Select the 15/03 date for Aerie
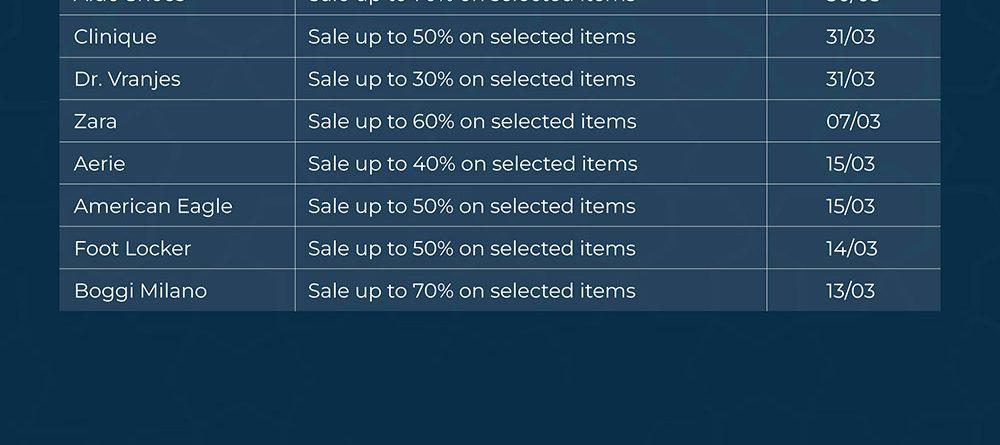This screenshot has height=445, width=1000. (850, 164)
